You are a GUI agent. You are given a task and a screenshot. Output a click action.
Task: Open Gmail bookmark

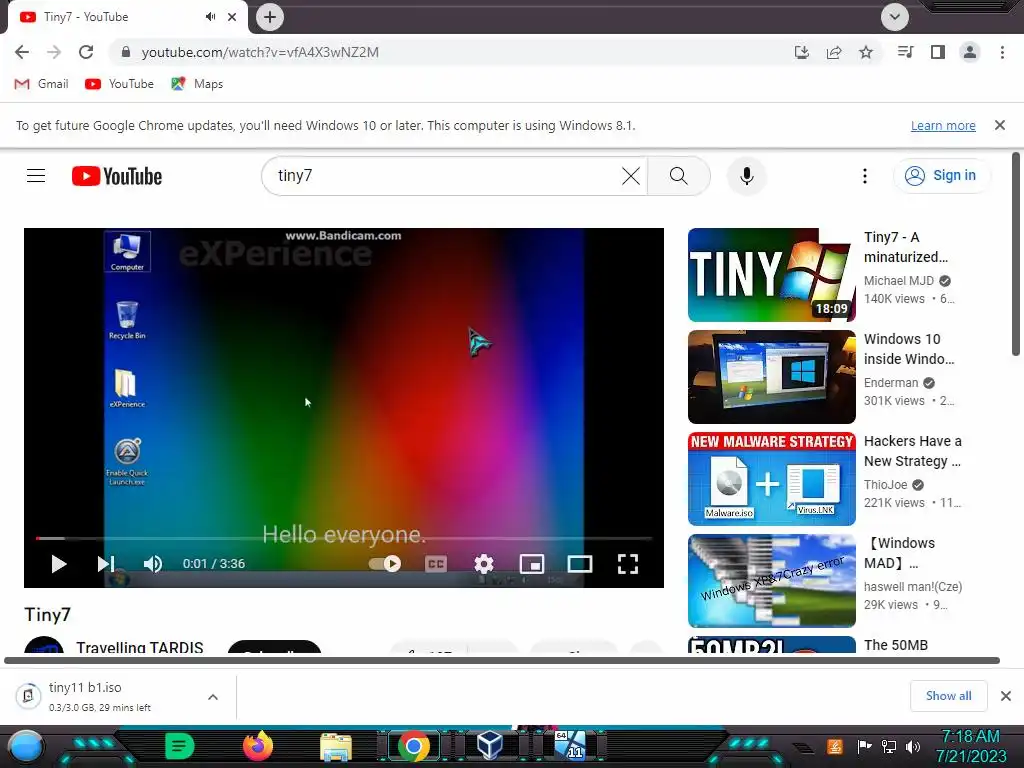[41, 84]
